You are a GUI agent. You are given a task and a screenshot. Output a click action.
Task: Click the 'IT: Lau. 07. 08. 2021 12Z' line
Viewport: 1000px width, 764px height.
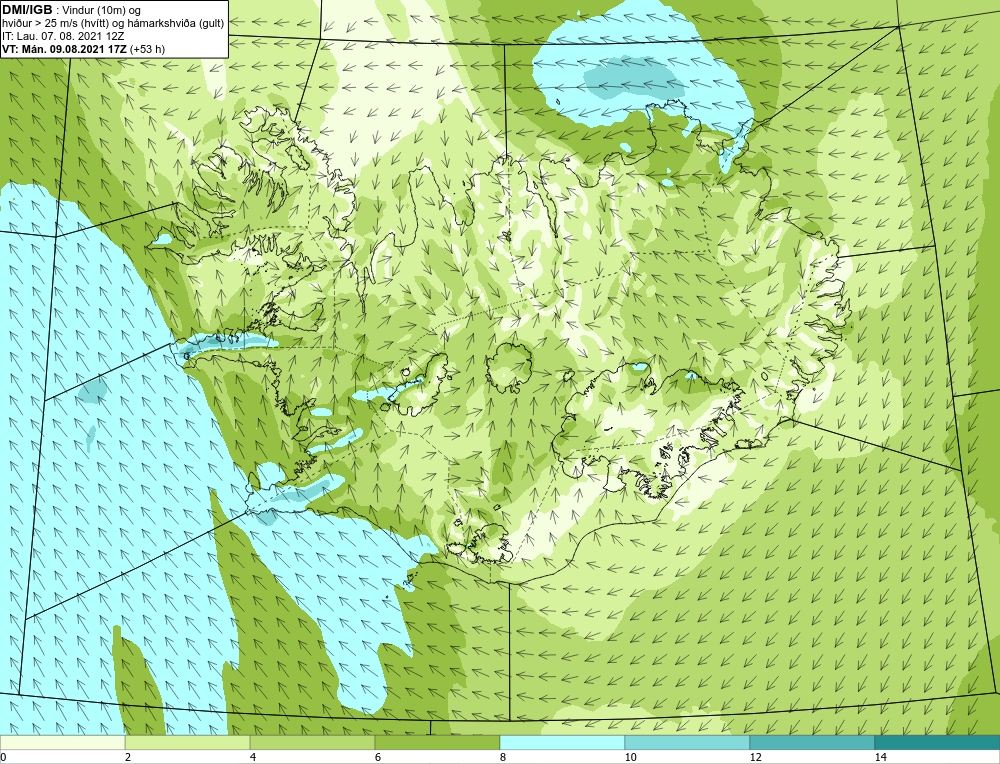64,36
